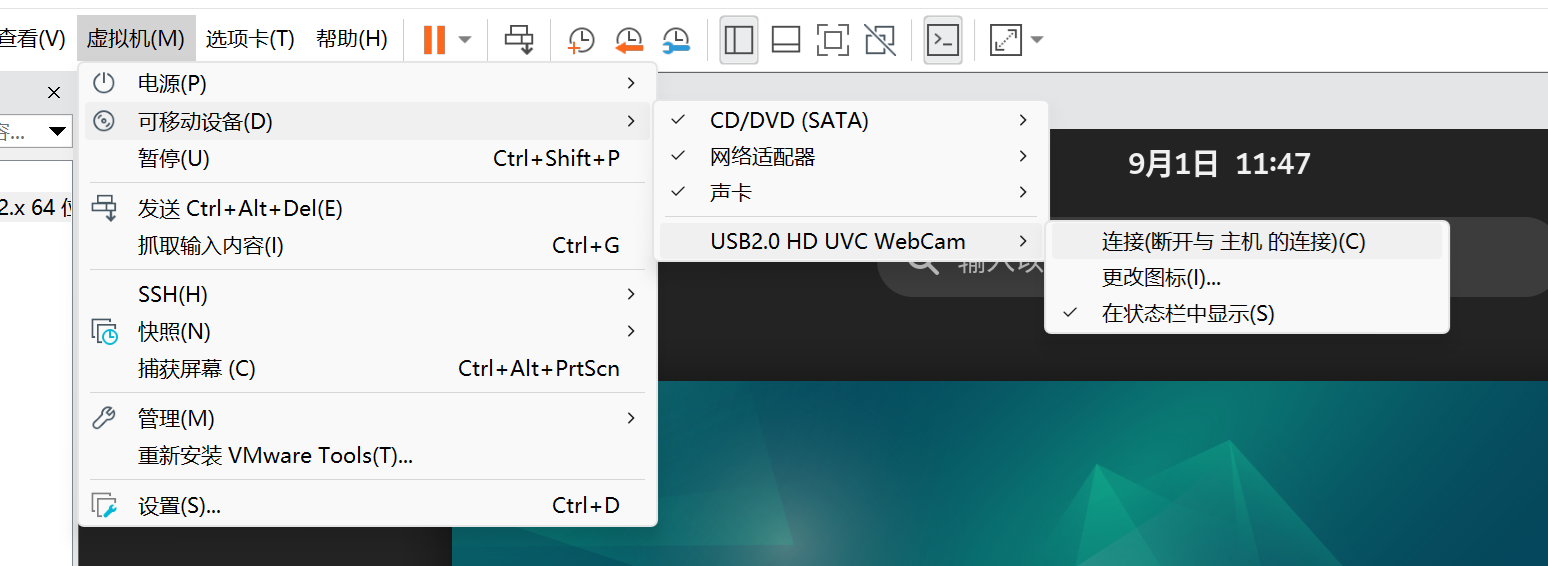Enter full screen mode from toolbar

832,40
